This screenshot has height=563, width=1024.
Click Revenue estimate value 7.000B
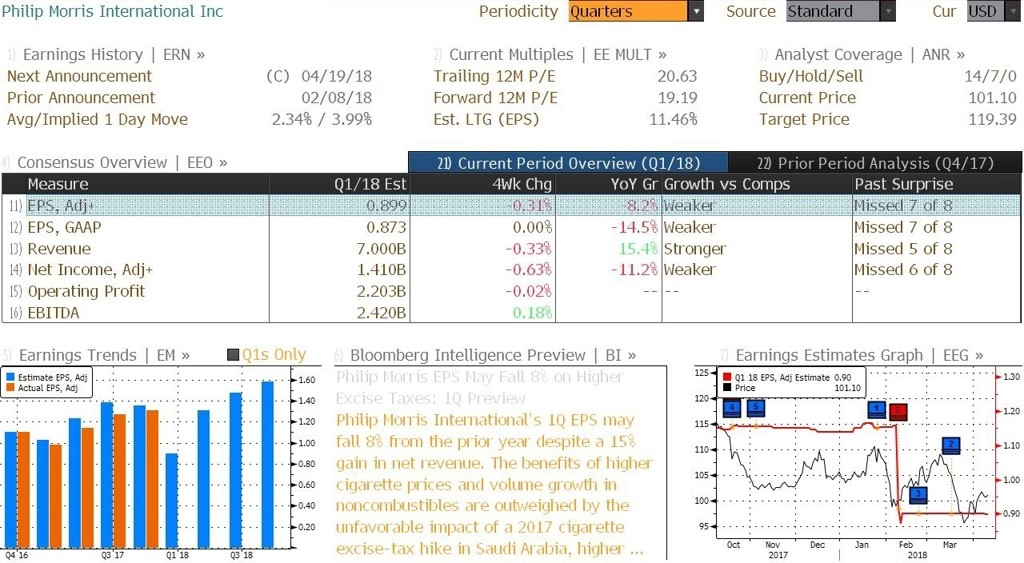click(381, 249)
